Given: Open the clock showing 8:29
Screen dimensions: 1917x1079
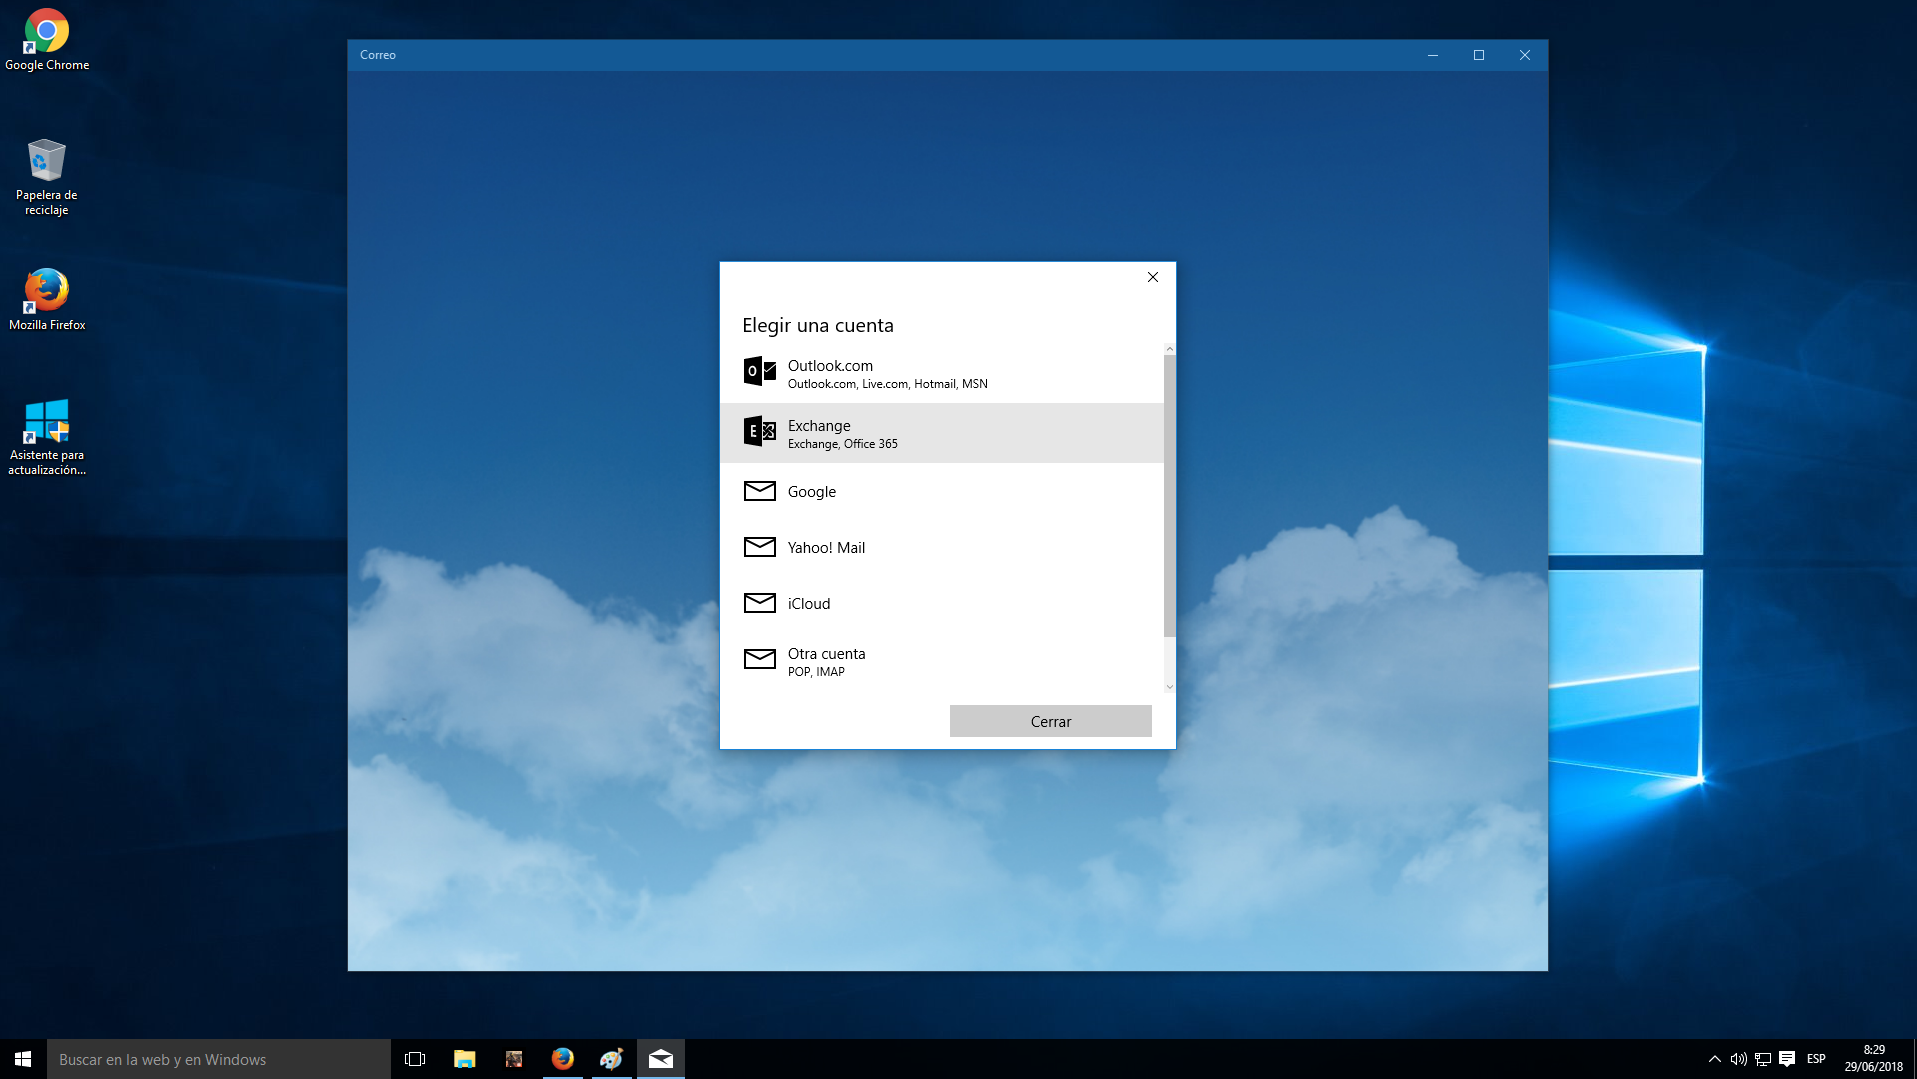Looking at the screenshot, I should (1873, 1059).
